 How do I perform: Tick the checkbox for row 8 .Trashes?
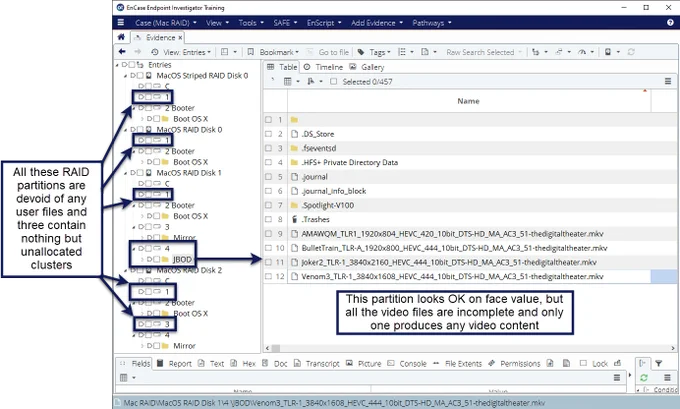[268, 219]
